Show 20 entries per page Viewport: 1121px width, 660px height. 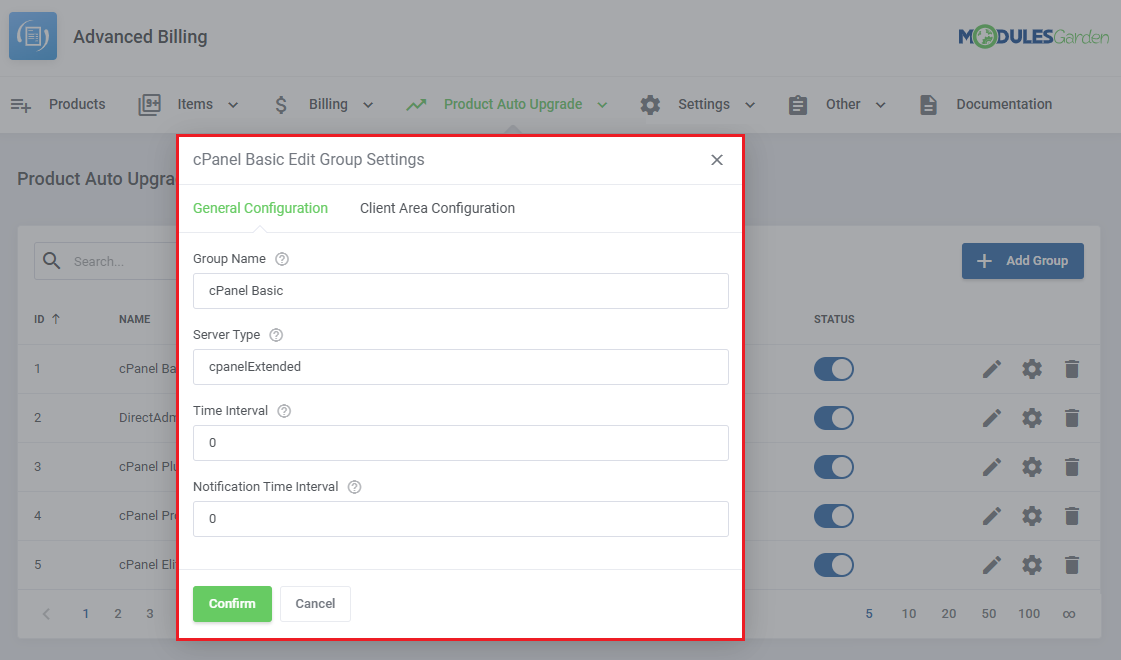[949, 614]
